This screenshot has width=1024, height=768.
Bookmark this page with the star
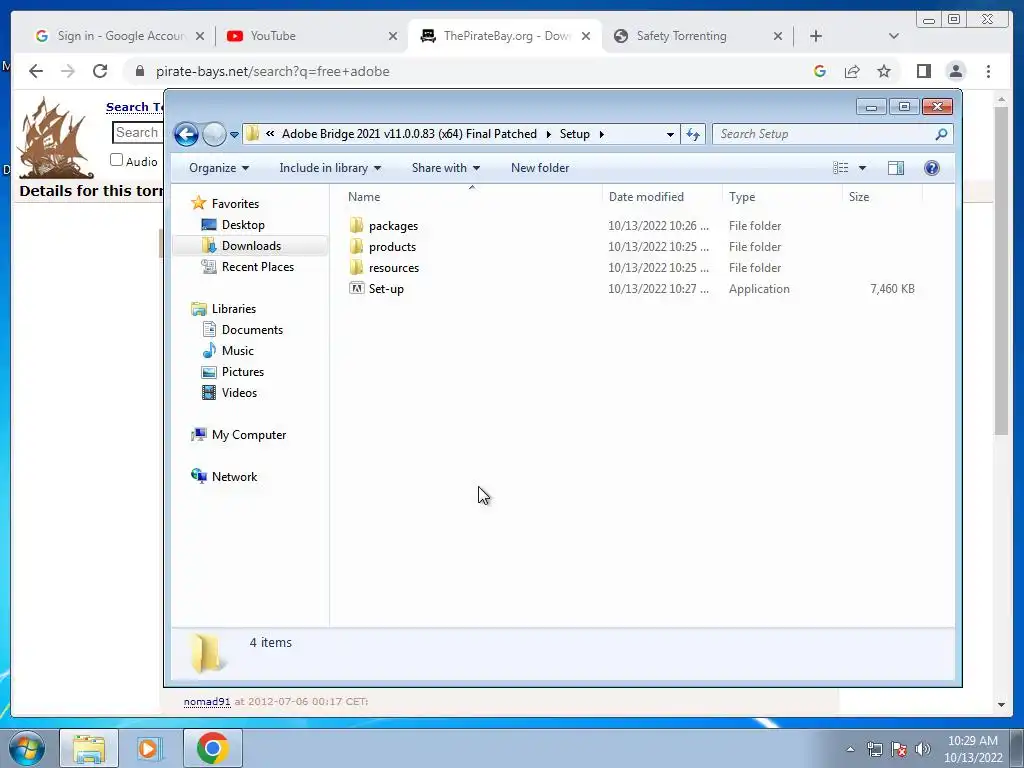(x=884, y=71)
